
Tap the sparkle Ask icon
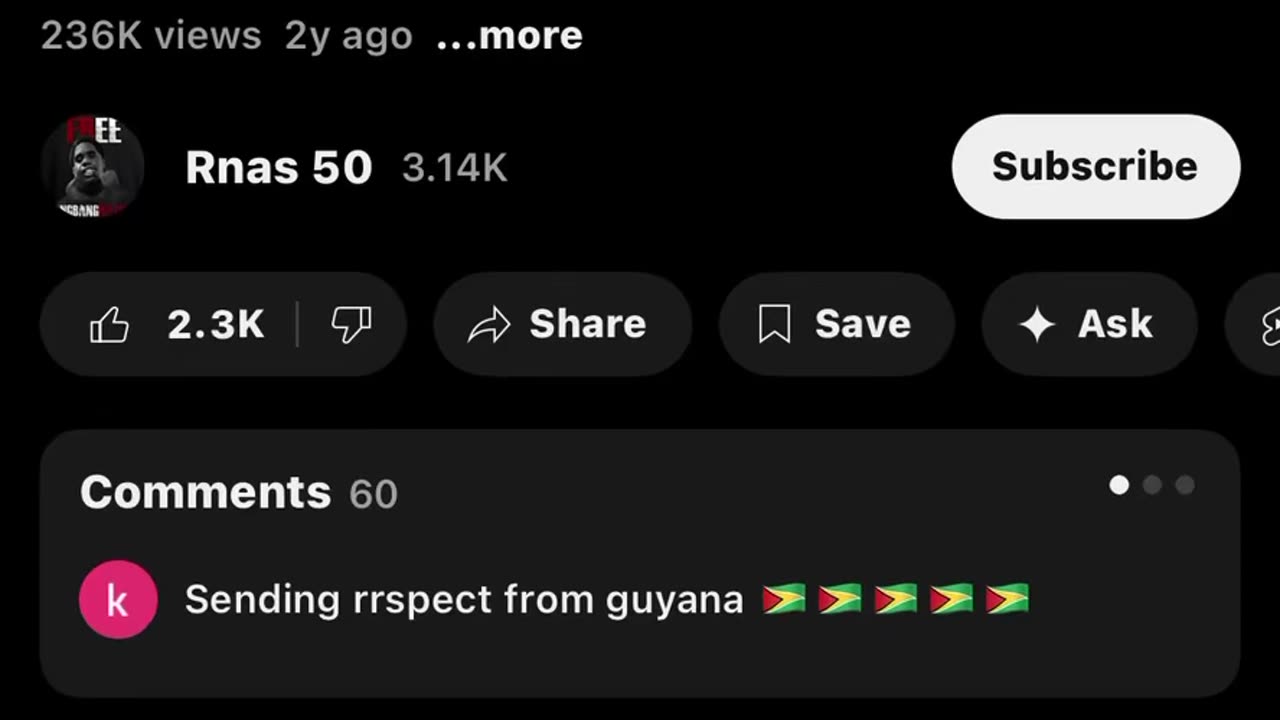pyautogui.click(x=1037, y=325)
